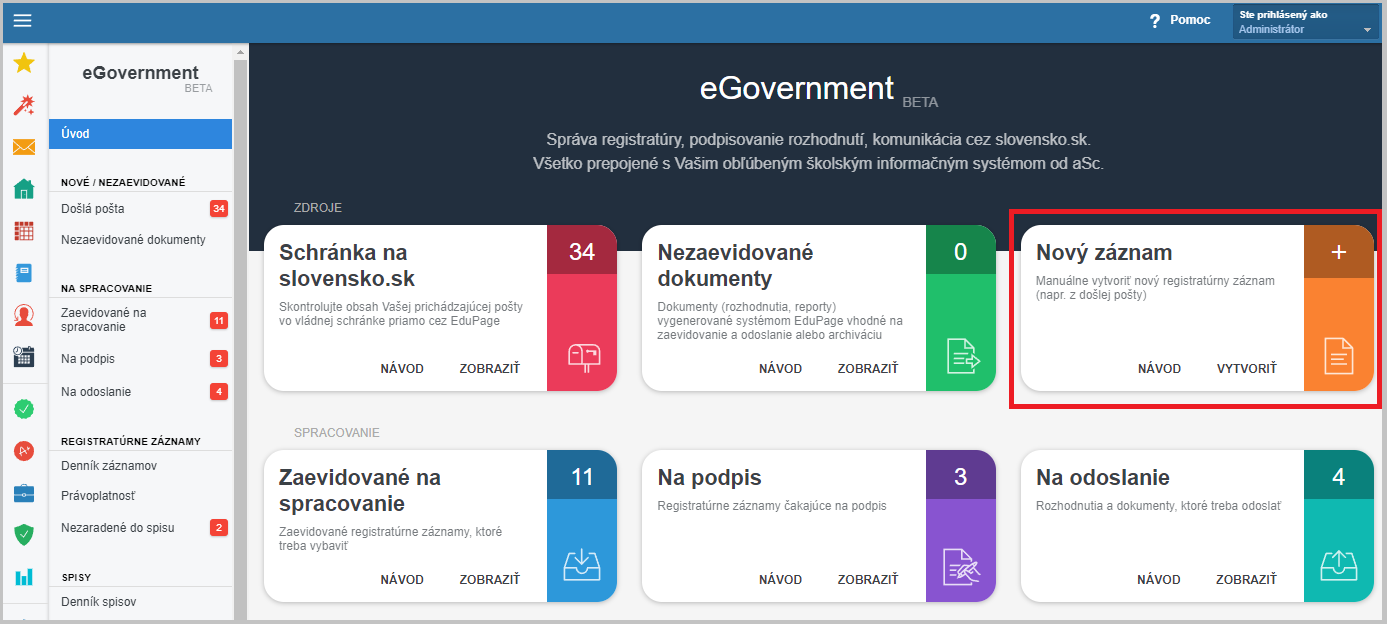The image size is (1387, 624).
Task: Open the red person profile icon
Action: (x=24, y=315)
